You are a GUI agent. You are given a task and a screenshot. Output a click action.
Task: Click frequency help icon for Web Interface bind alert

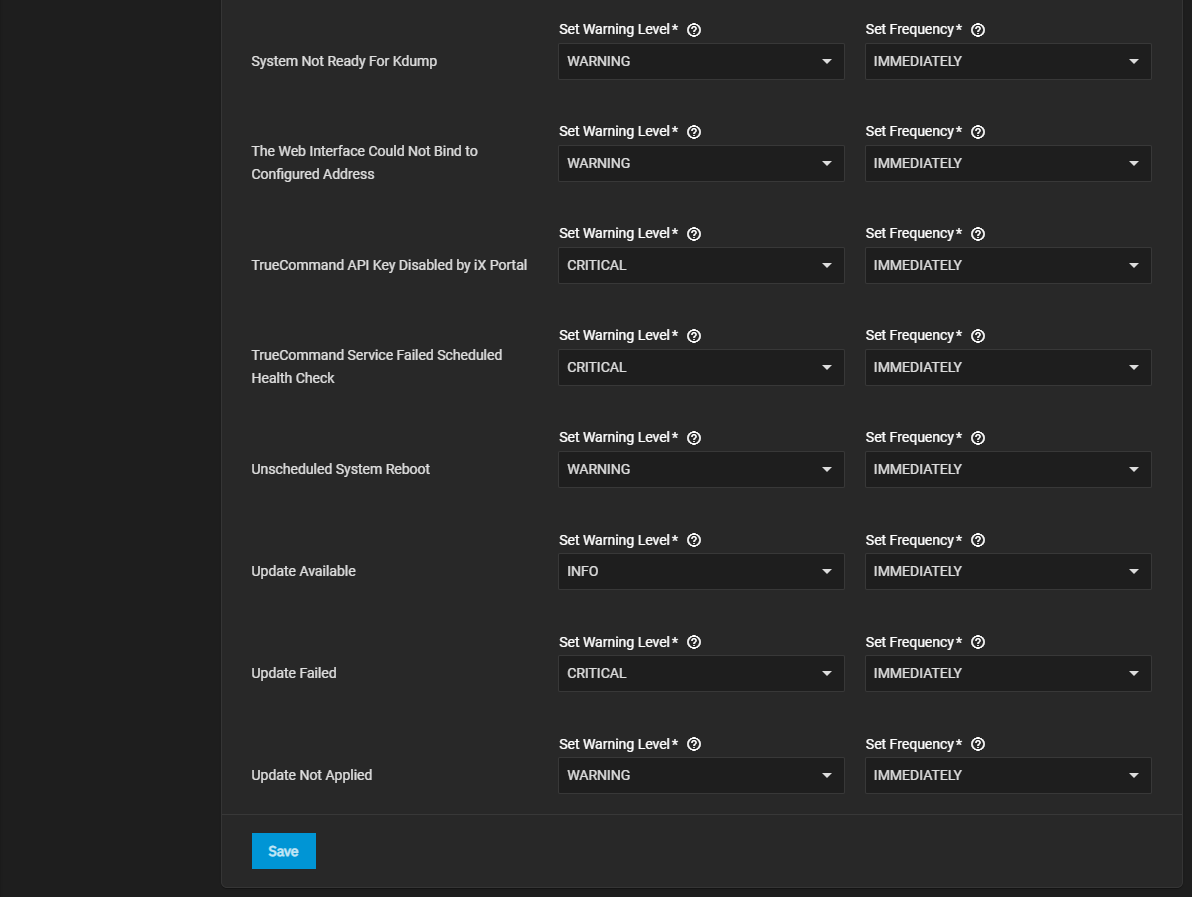click(978, 132)
